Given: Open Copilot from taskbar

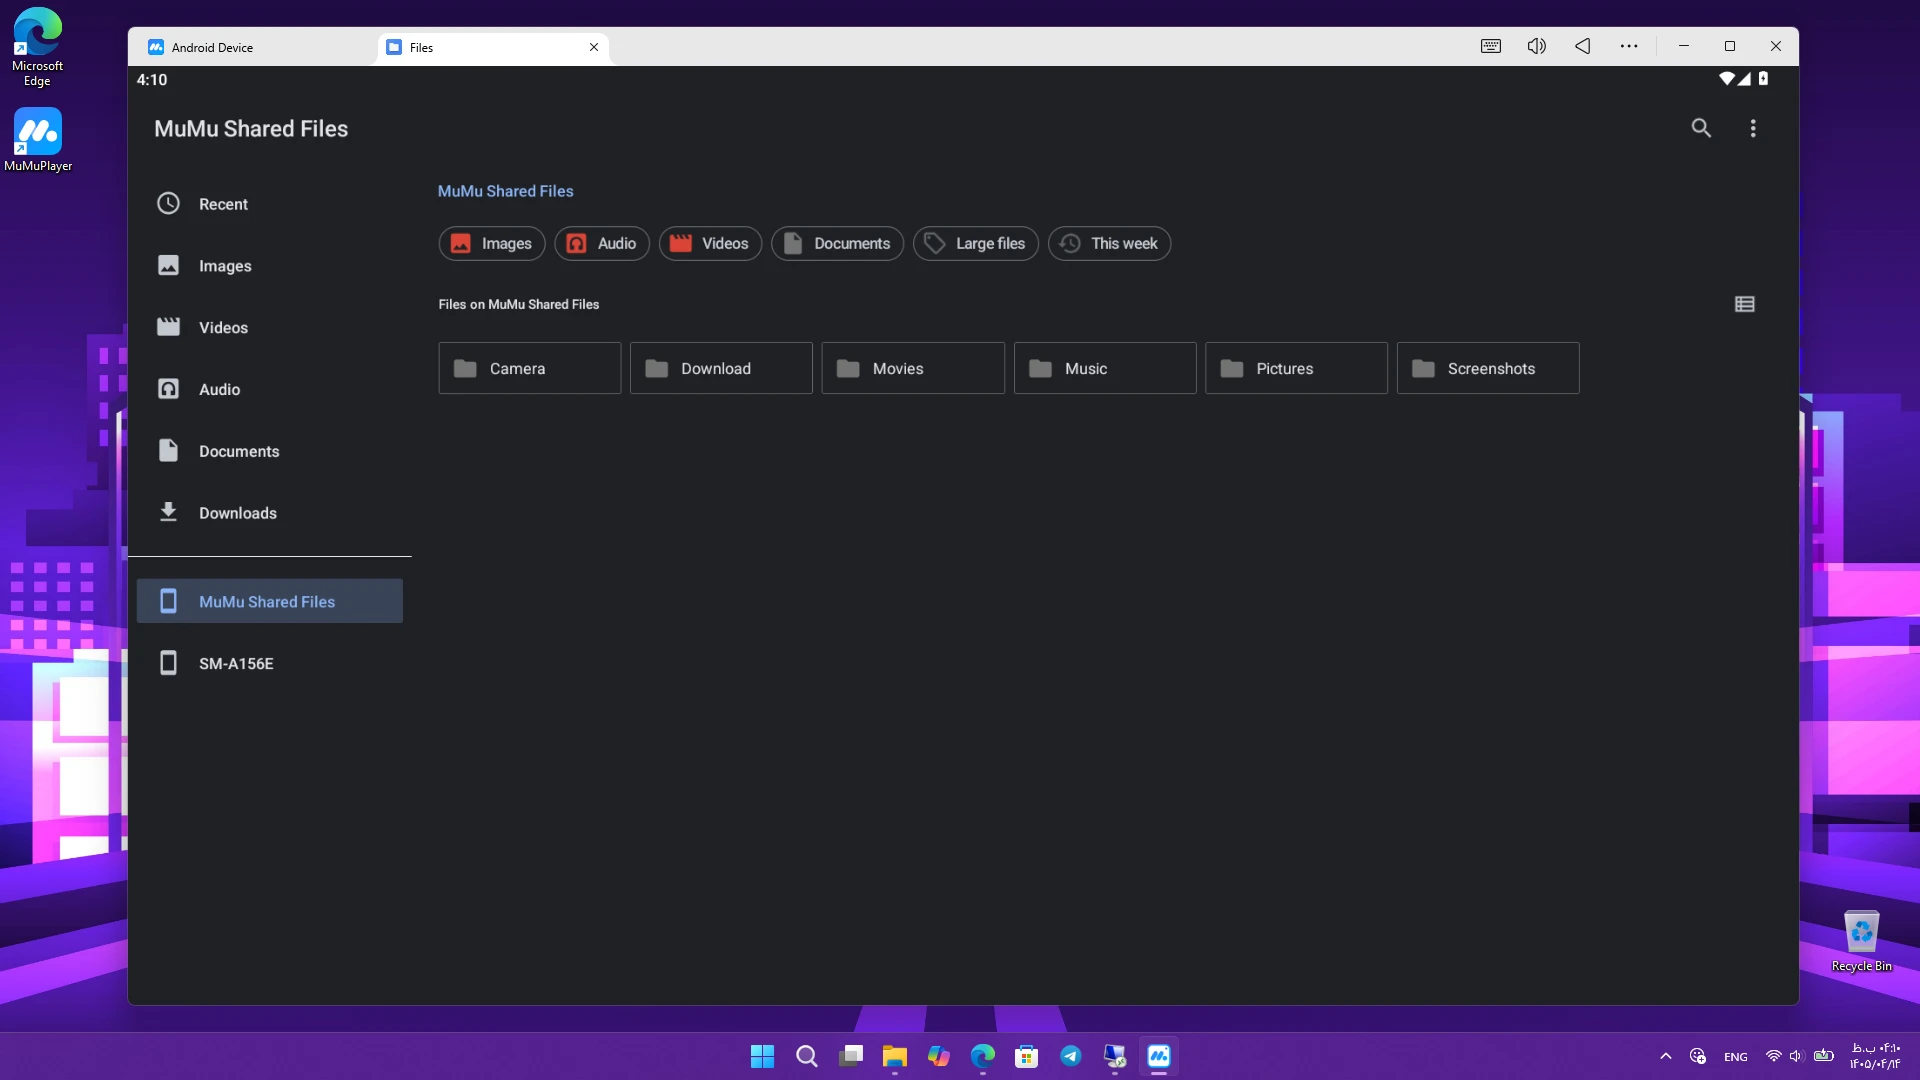Looking at the screenshot, I should [x=939, y=1056].
